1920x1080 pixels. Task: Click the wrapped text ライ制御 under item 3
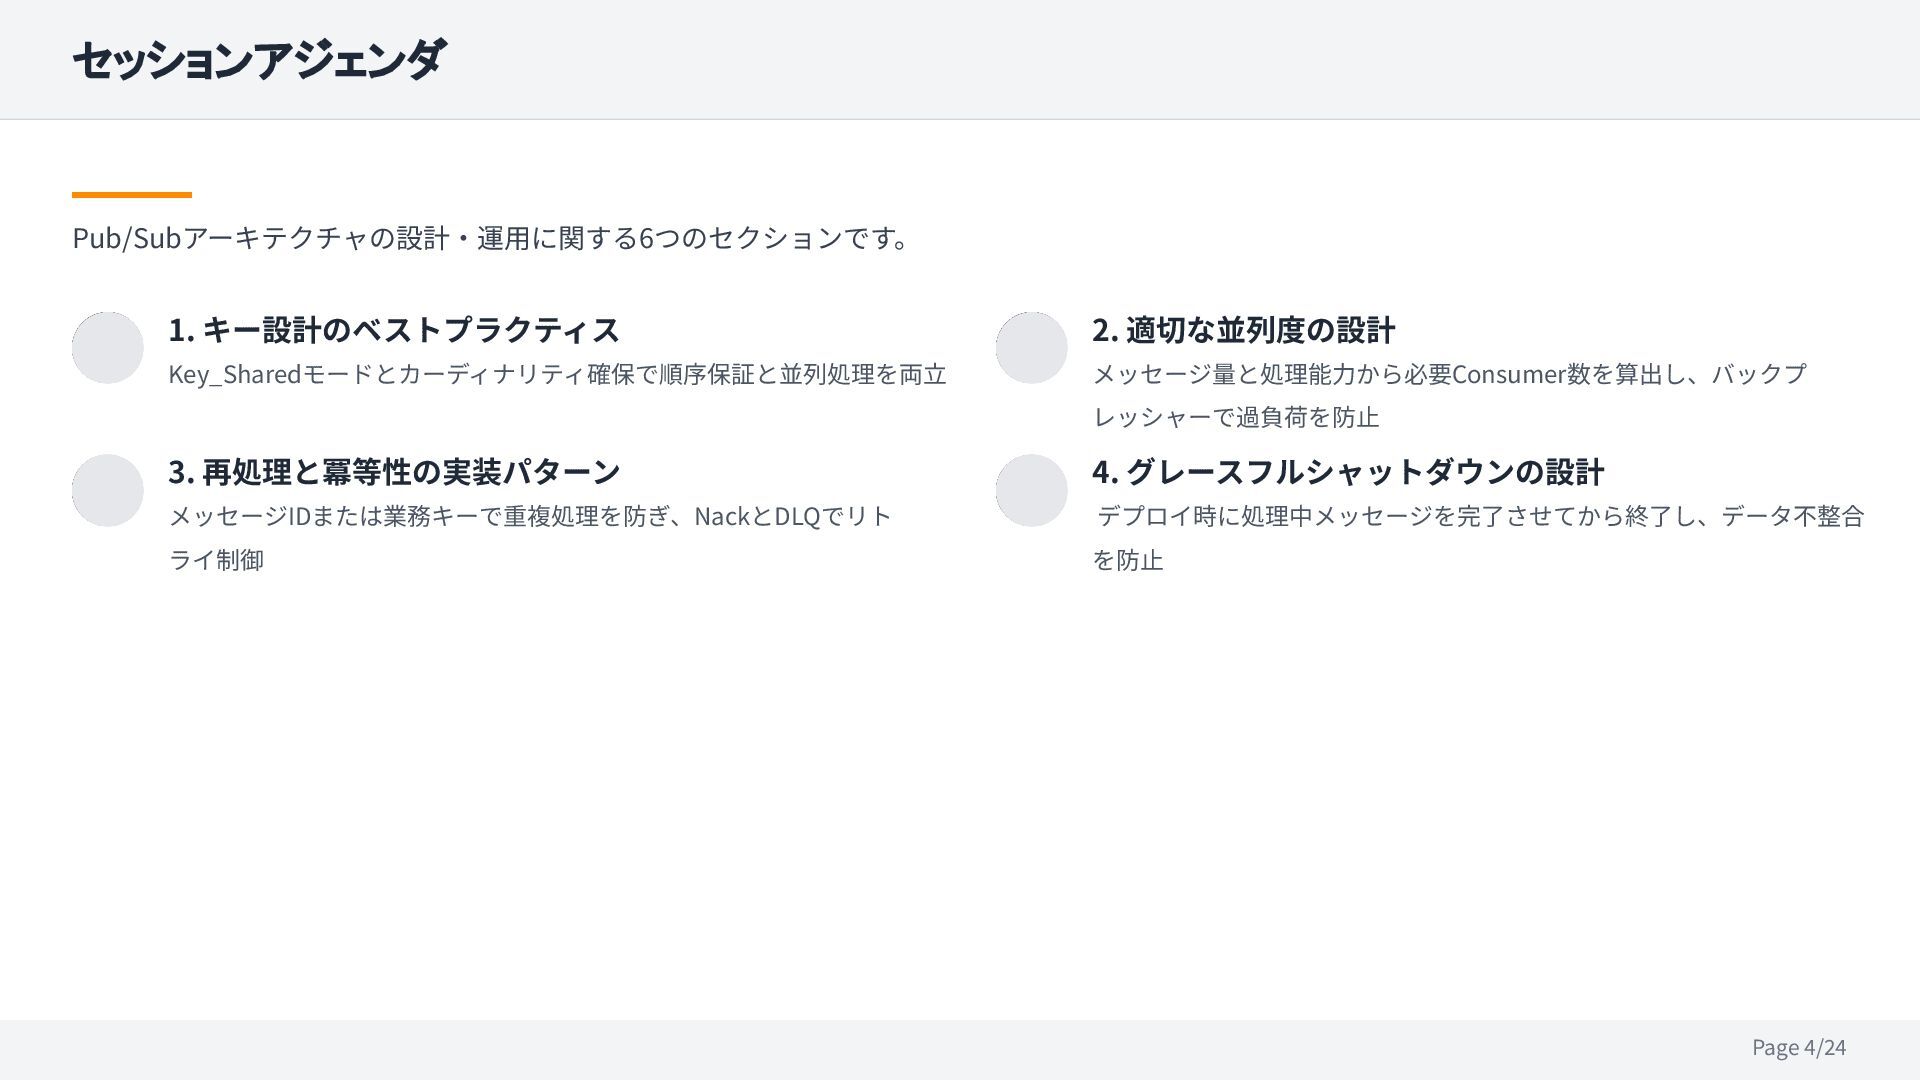click(x=216, y=560)
